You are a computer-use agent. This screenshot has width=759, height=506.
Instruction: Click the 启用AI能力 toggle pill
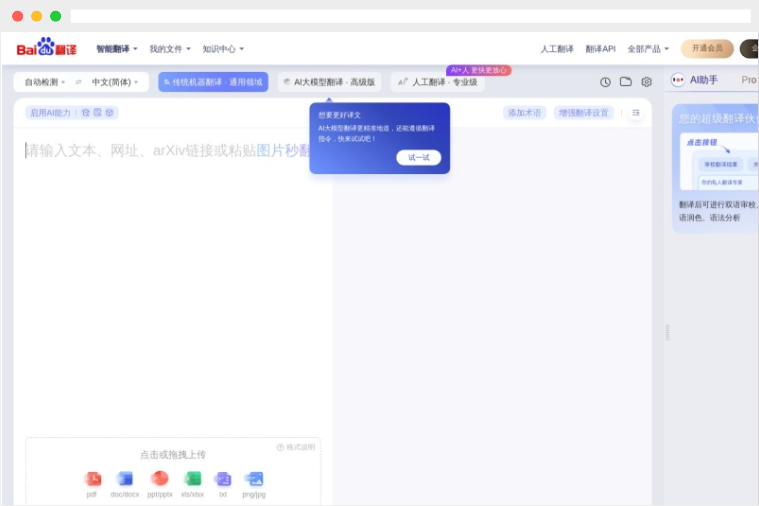(x=72, y=113)
